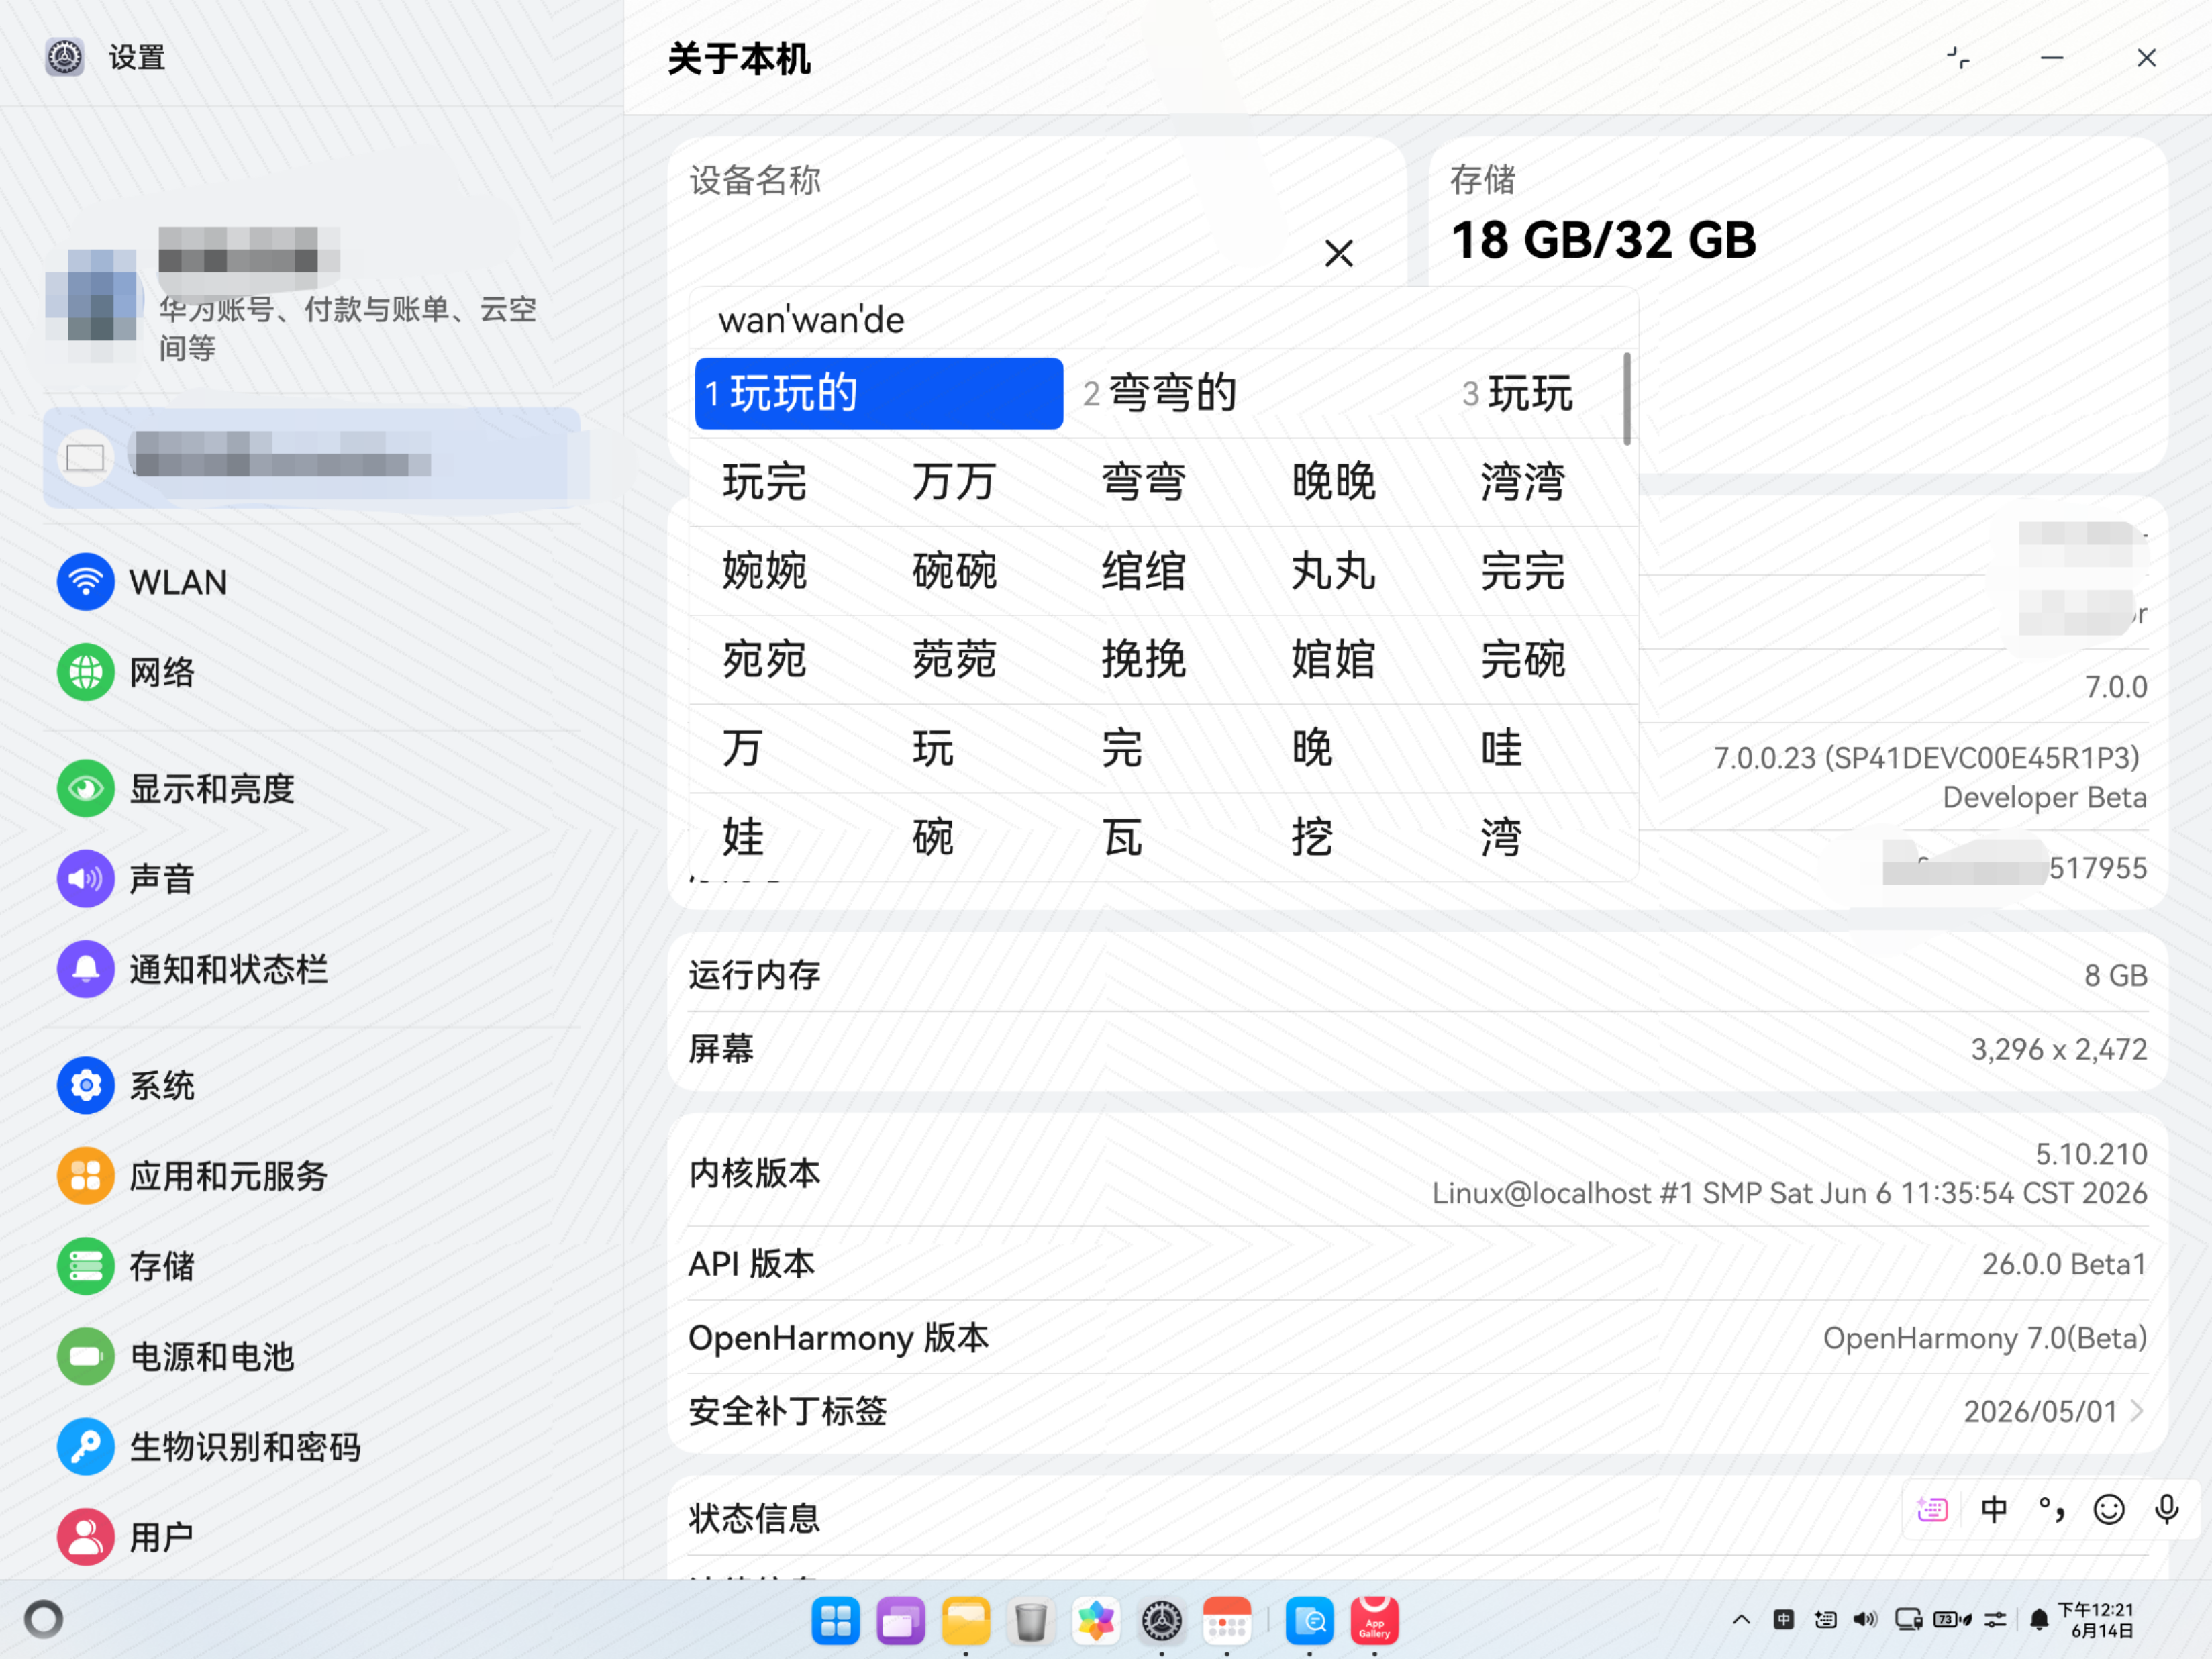The image size is (2212, 1659).
Task: Click the battery 73 indicator in tray
Action: pyautogui.click(x=1952, y=1619)
